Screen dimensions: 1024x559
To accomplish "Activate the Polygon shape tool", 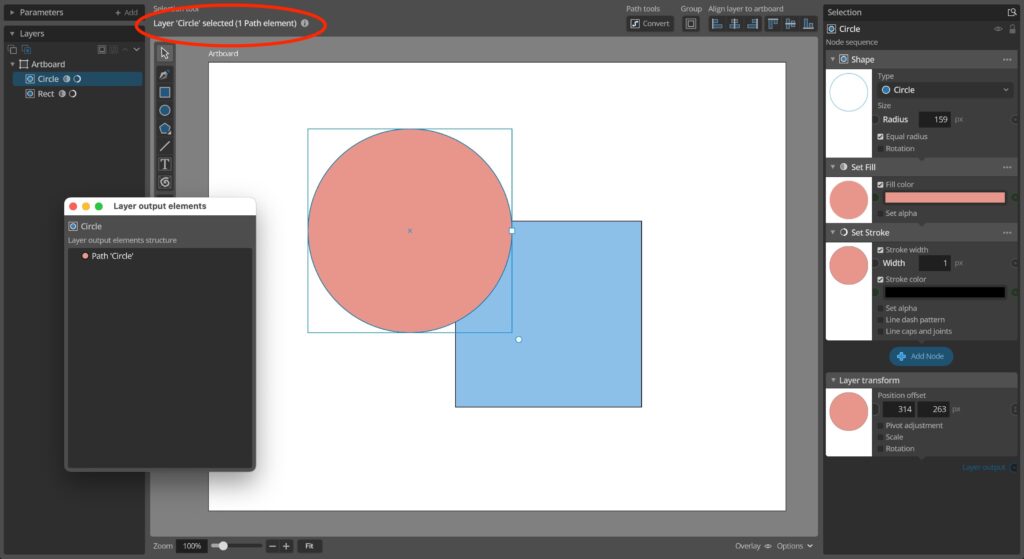I will [x=165, y=128].
